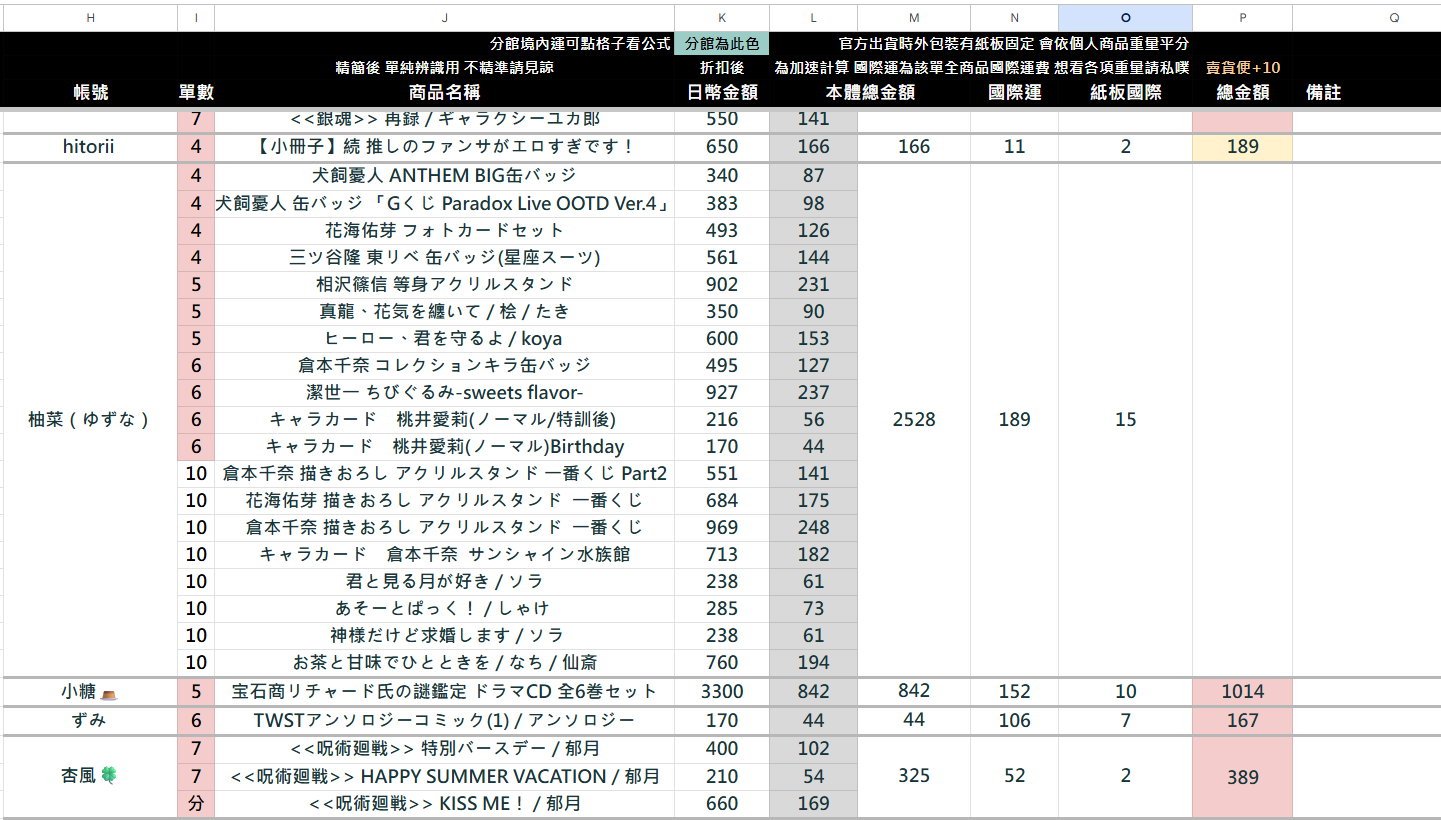Click yen amount 3300
Image resolution: width=1441 pixels, height=820 pixels.
(x=722, y=691)
